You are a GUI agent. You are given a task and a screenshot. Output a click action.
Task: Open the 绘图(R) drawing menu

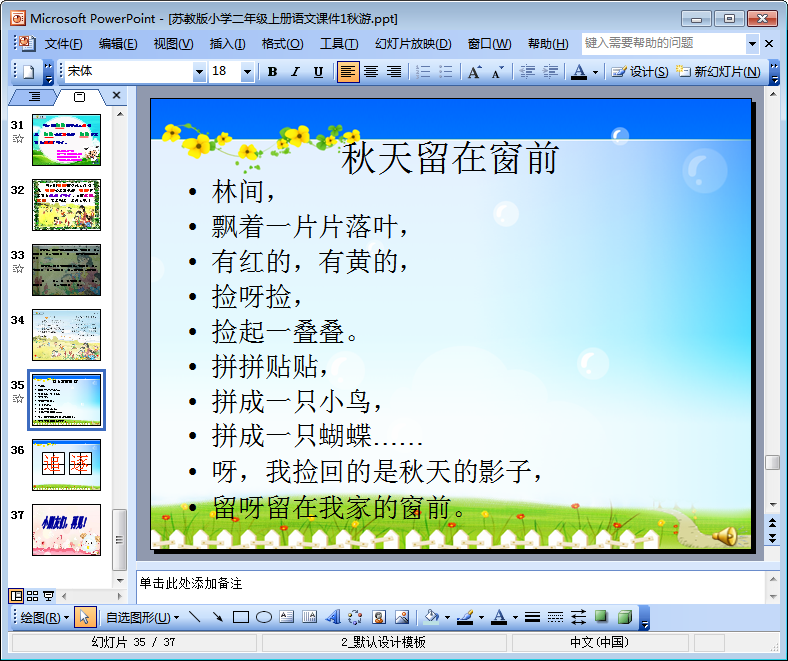44,617
